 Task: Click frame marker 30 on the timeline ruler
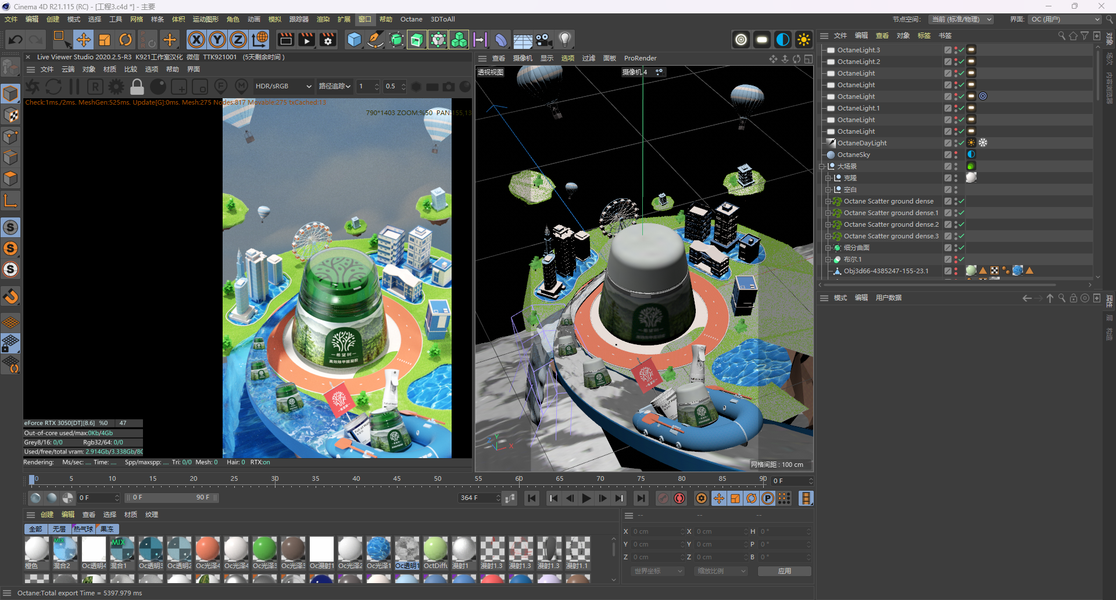pos(275,479)
